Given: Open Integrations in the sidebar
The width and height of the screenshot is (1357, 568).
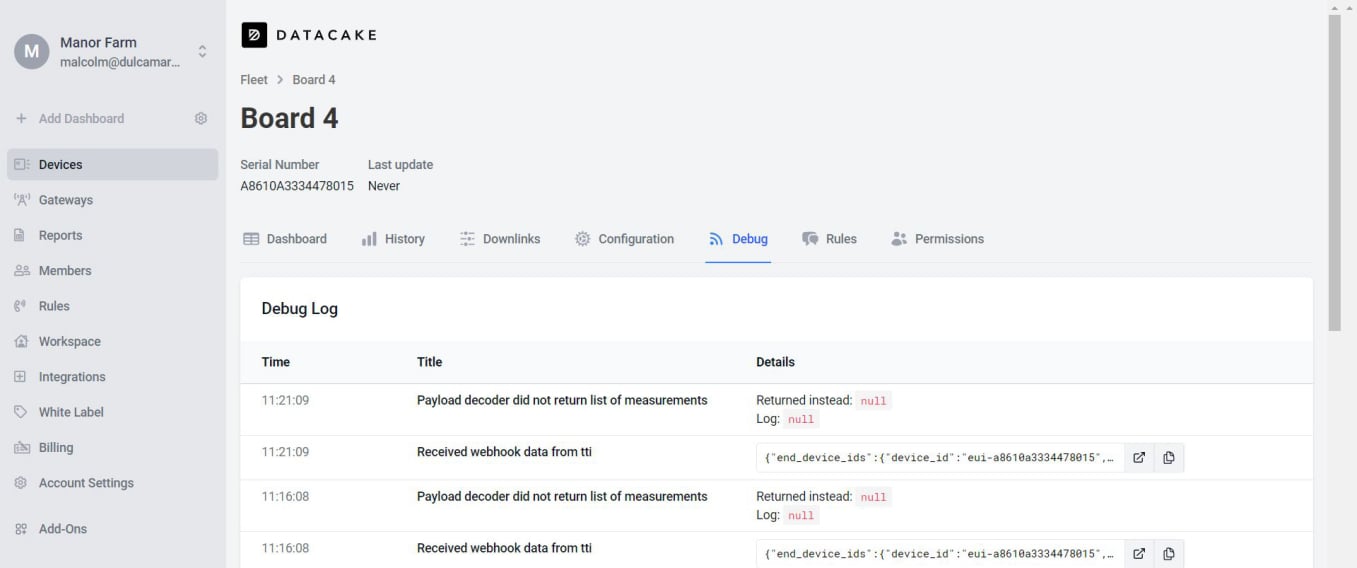Looking at the screenshot, I should click(112, 377).
